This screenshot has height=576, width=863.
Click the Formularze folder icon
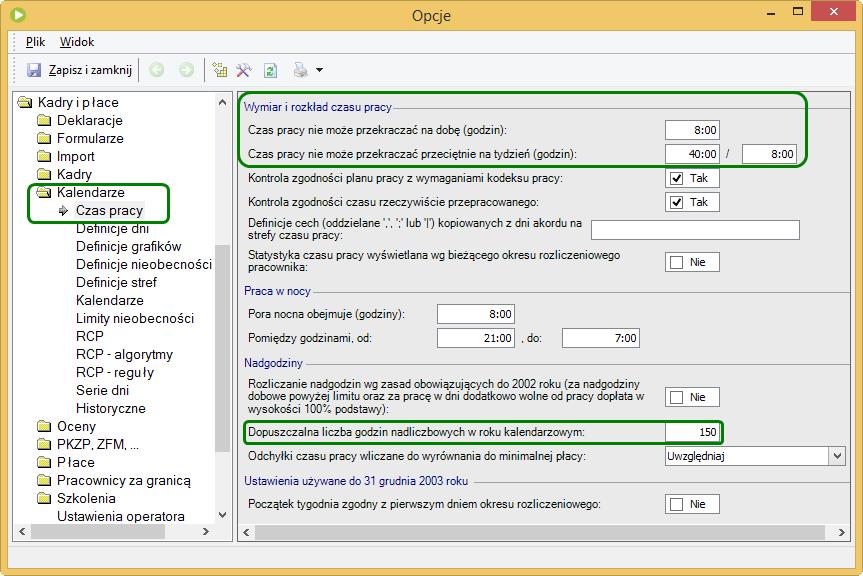click(x=44, y=138)
